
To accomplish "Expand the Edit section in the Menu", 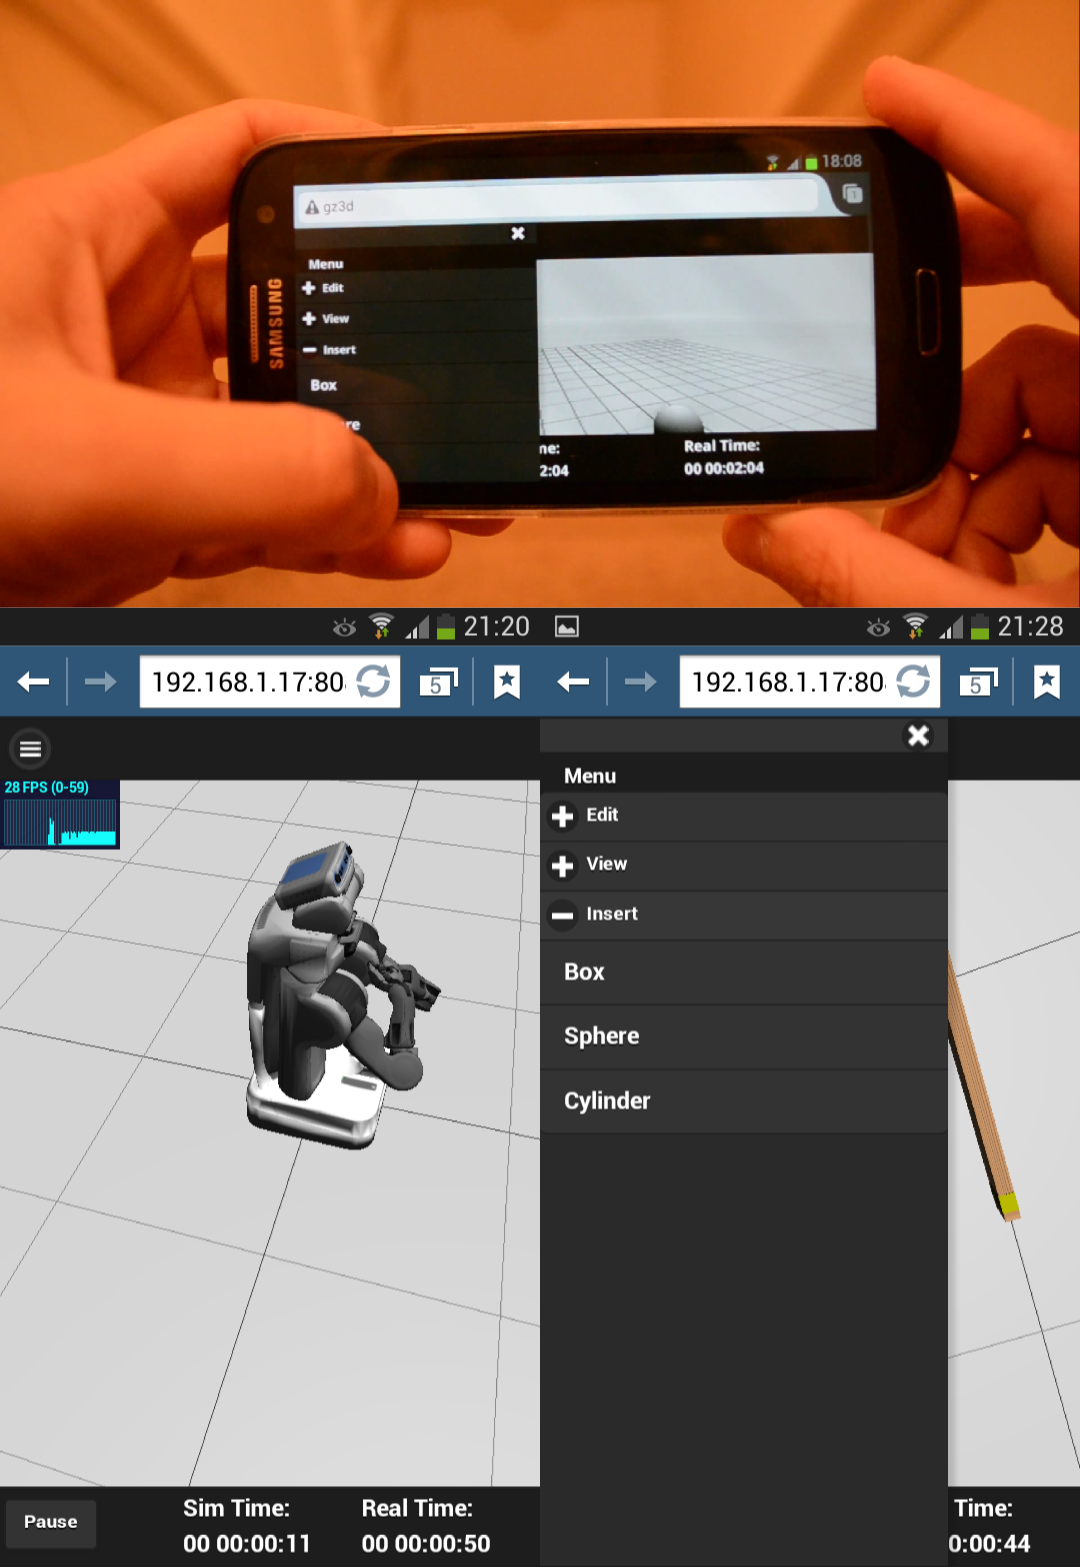I will tap(601, 816).
